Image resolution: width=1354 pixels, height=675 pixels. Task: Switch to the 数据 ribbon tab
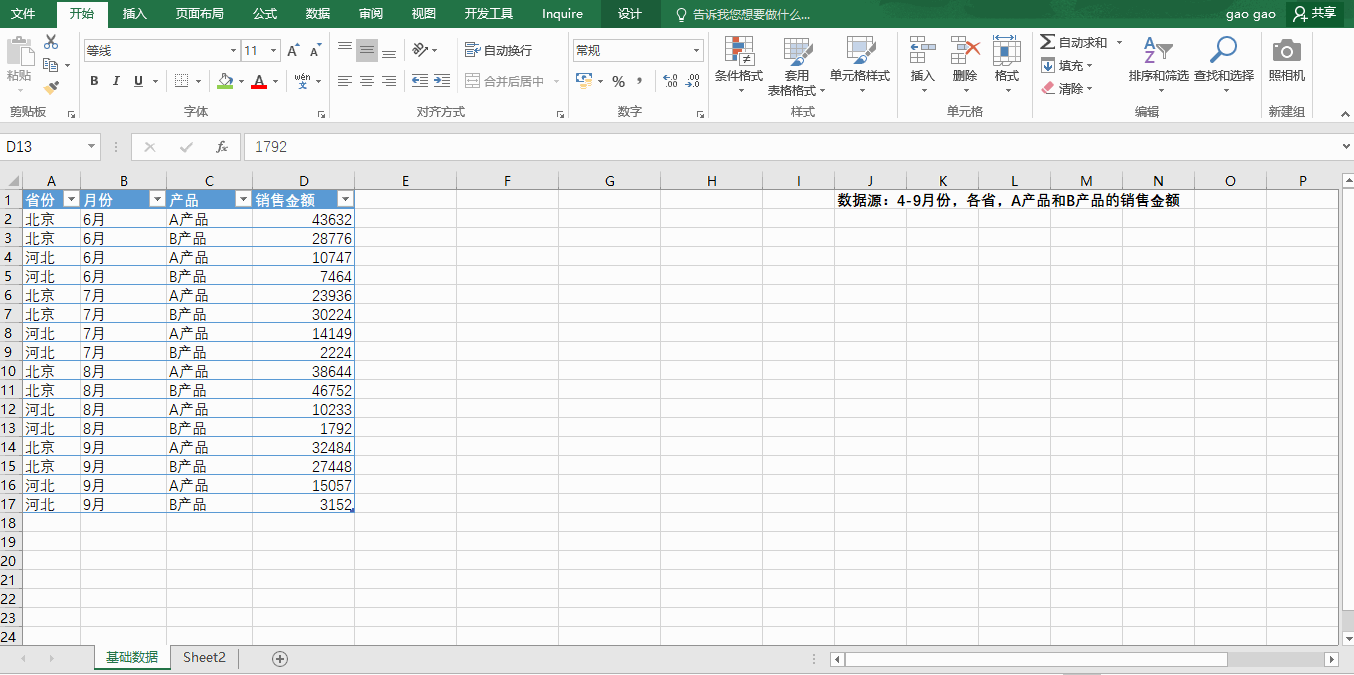[x=318, y=14]
